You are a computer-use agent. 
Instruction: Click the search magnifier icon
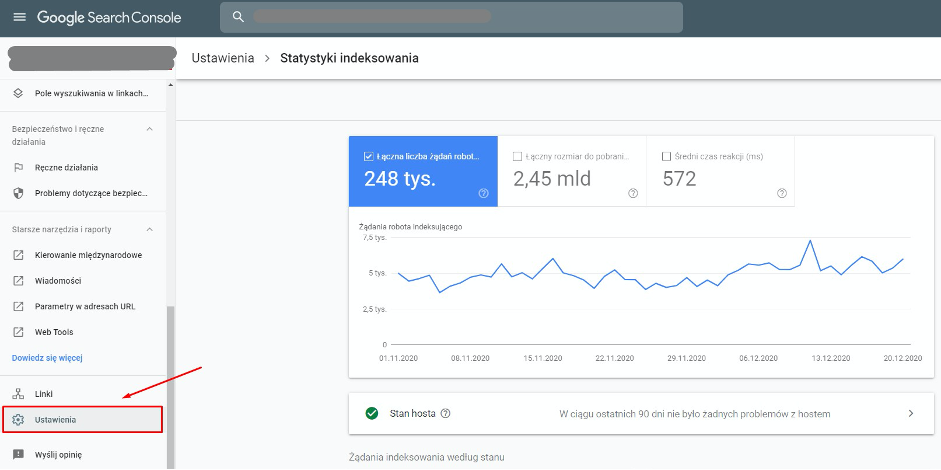click(238, 17)
